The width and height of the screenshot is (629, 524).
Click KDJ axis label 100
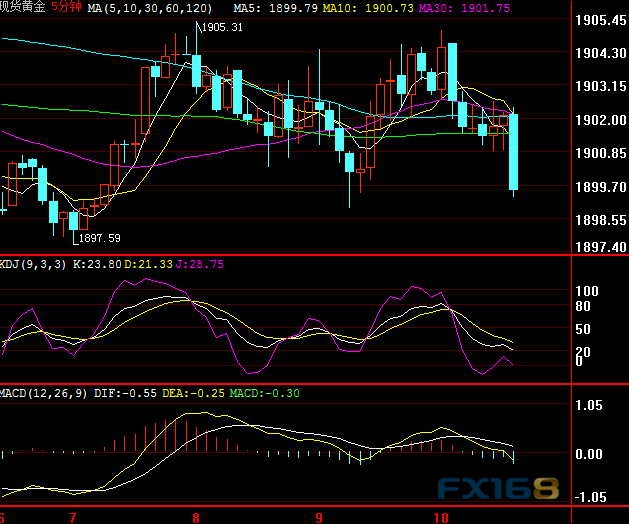pyautogui.click(x=587, y=291)
